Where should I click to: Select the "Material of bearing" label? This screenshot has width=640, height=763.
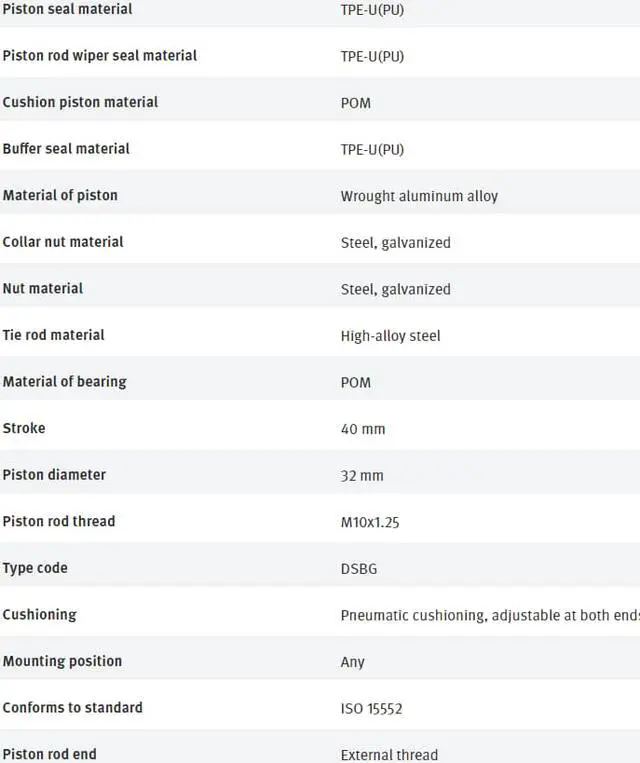[x=64, y=381]
